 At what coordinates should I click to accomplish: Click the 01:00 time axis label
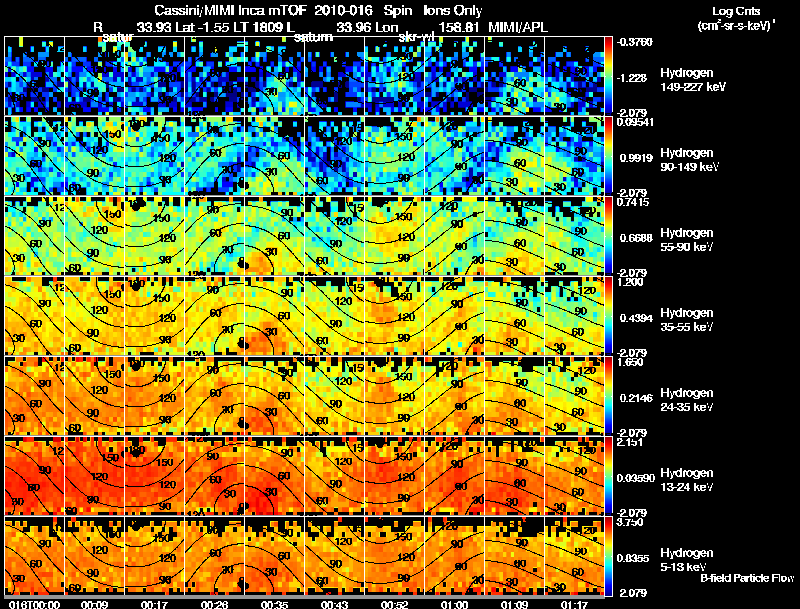click(x=454, y=604)
